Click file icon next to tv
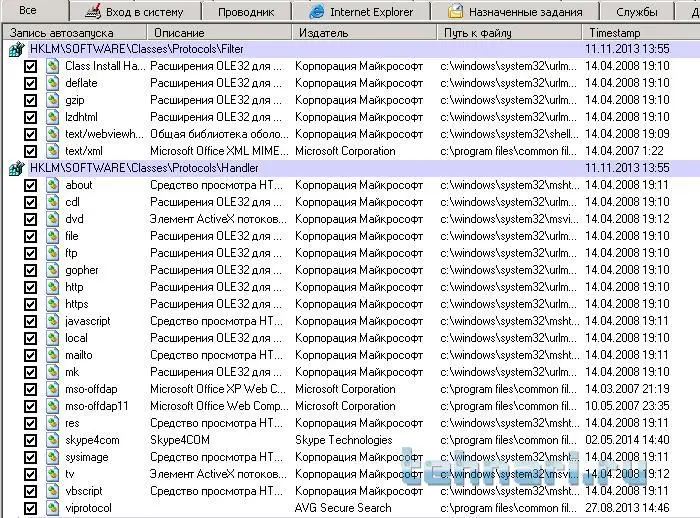700x518 pixels. point(52,474)
